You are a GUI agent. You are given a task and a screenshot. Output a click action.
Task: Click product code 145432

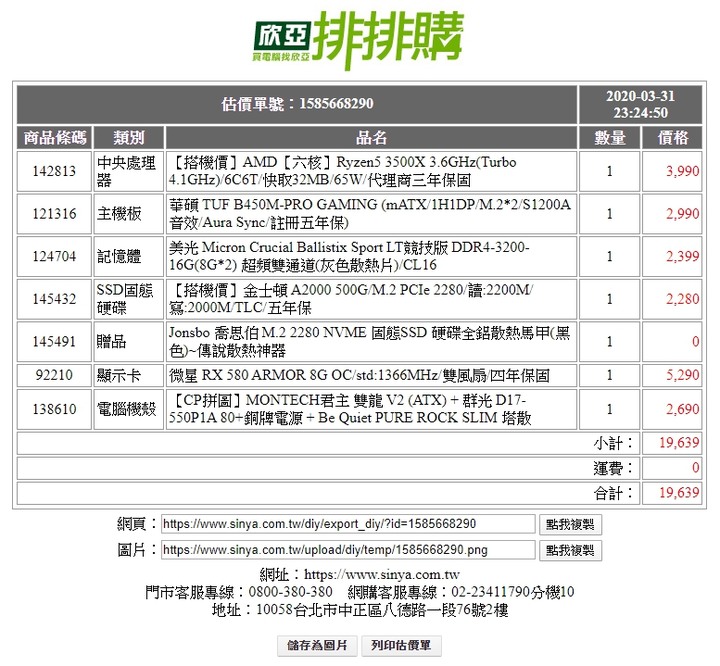pyautogui.click(x=54, y=299)
